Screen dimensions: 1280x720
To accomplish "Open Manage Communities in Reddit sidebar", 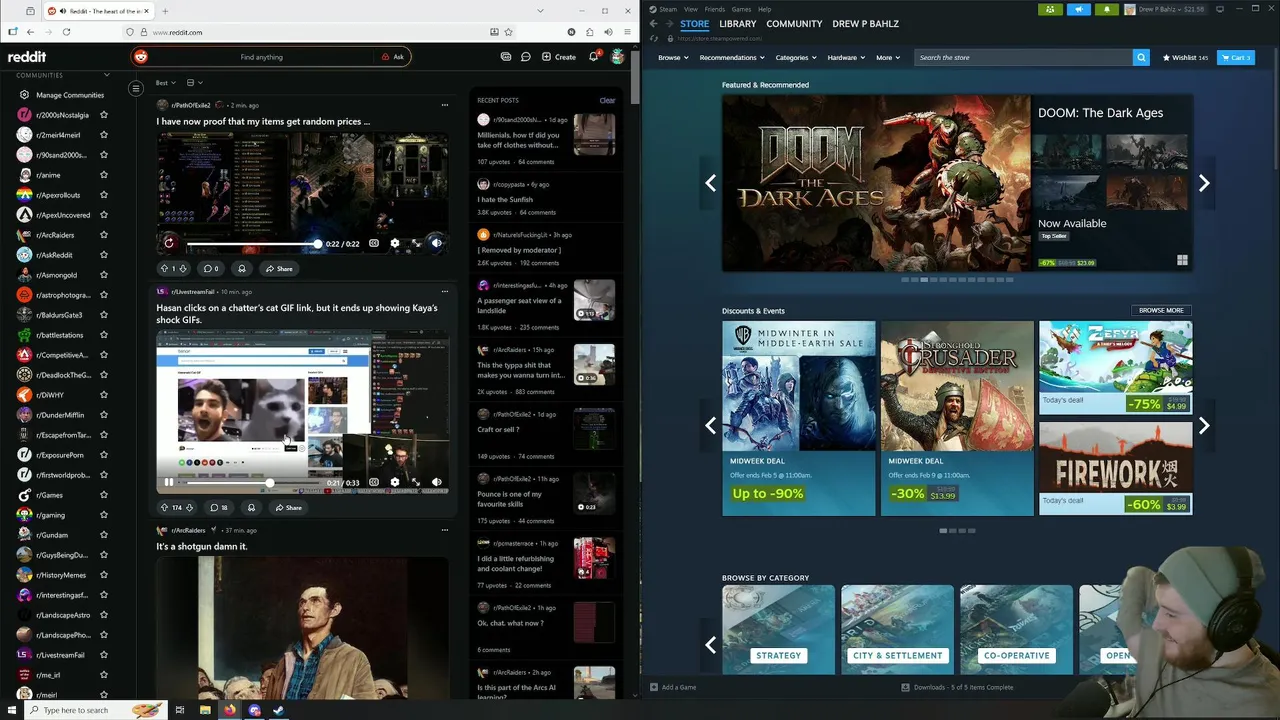I will click(60, 95).
